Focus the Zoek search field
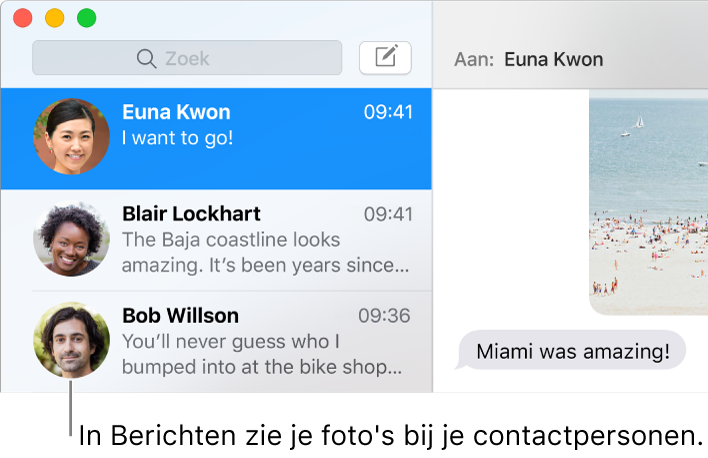Image resolution: width=708 pixels, height=458 pixels. 187,57
